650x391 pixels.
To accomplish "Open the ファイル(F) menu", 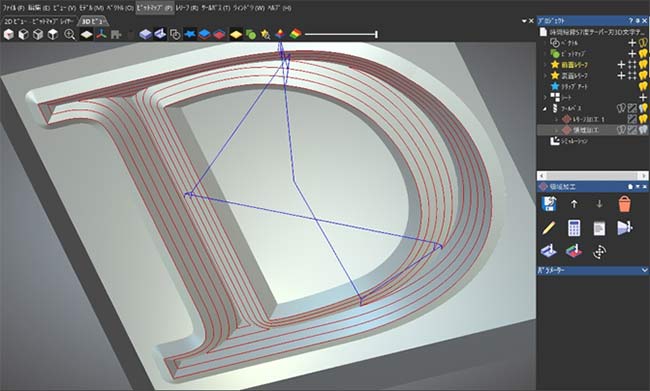I will [x=14, y=8].
